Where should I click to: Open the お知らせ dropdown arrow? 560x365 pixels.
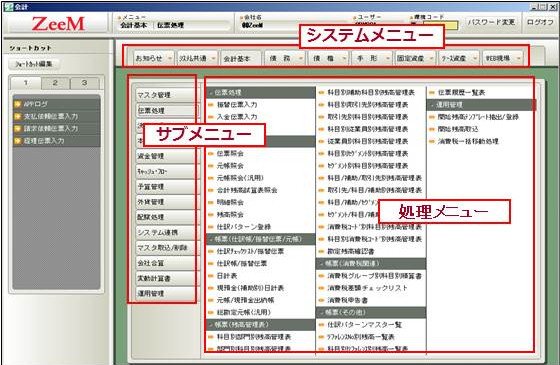tap(170, 58)
